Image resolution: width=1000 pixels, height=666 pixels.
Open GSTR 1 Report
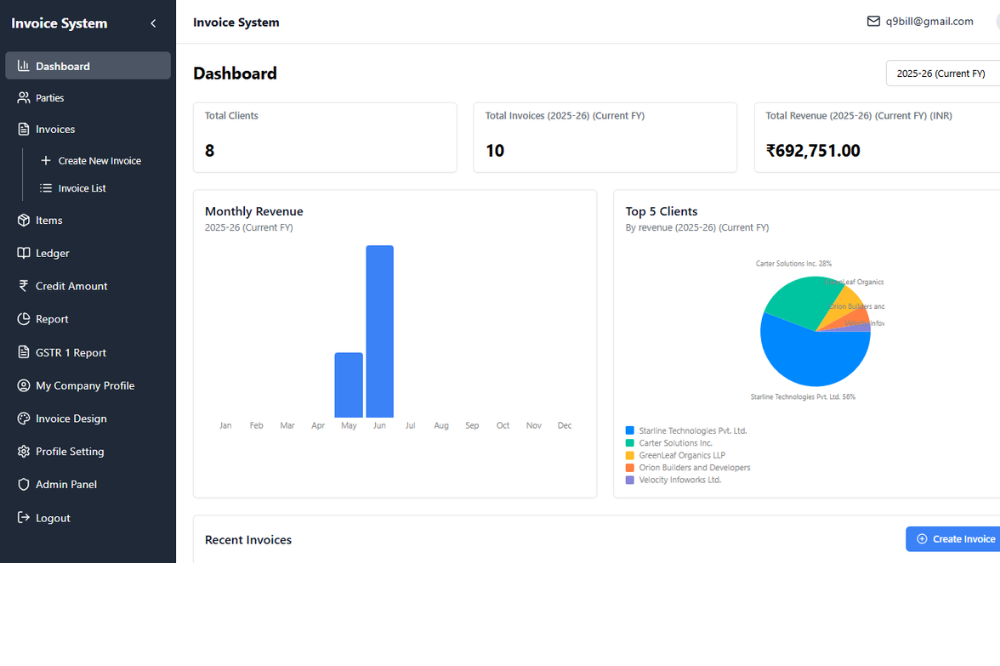tap(88, 352)
